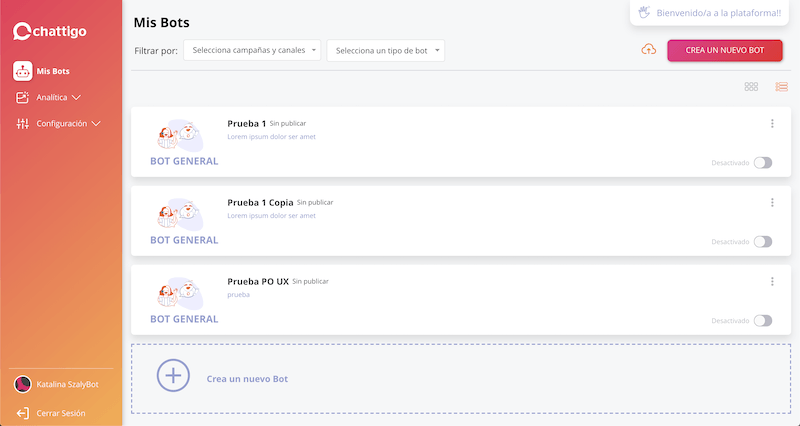Turn on the Prueba PO UX toggle
800x426 pixels.
(763, 321)
